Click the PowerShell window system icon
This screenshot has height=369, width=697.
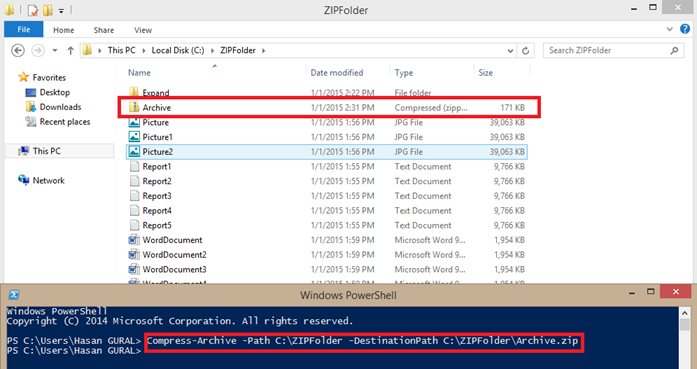point(14,295)
